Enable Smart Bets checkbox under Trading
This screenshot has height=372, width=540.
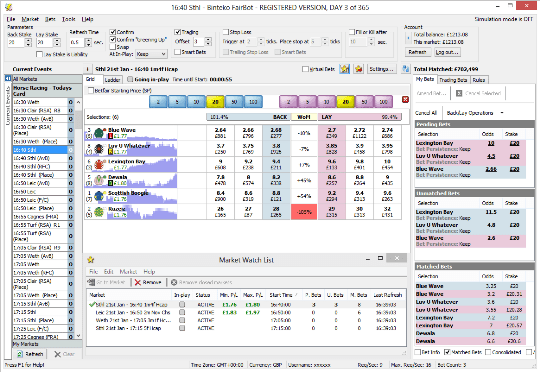click(178, 52)
